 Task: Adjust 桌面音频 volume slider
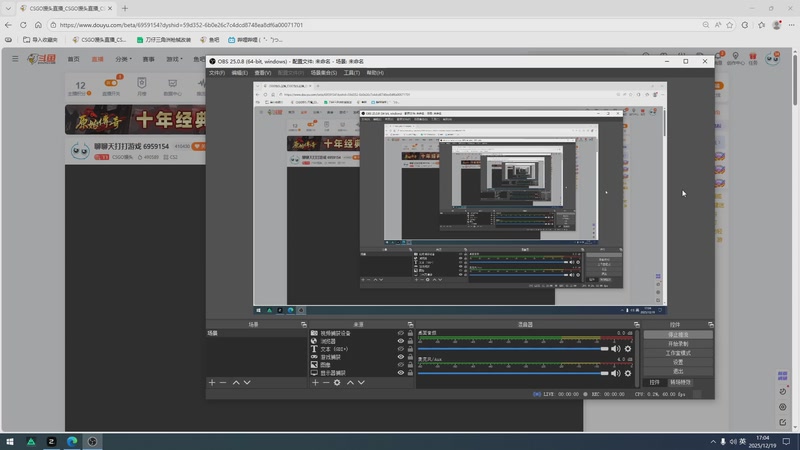pos(513,348)
